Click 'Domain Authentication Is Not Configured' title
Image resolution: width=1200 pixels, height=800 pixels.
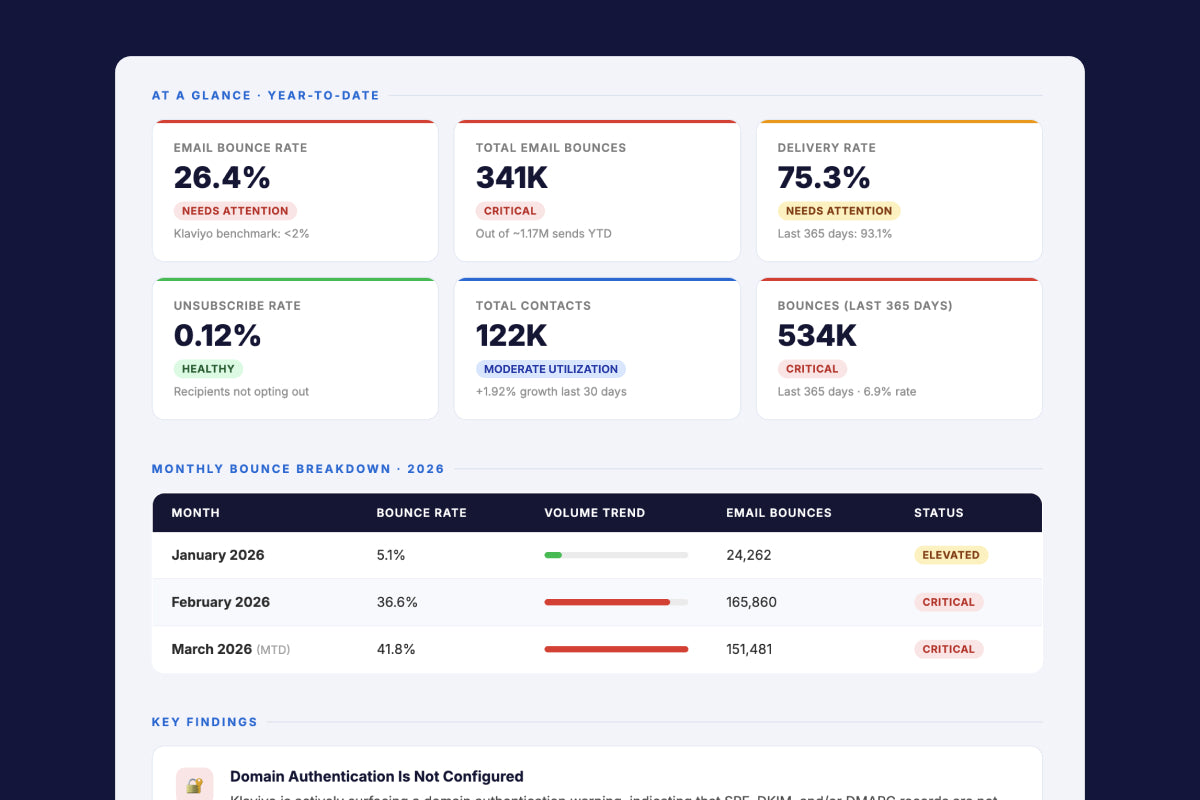(x=377, y=776)
